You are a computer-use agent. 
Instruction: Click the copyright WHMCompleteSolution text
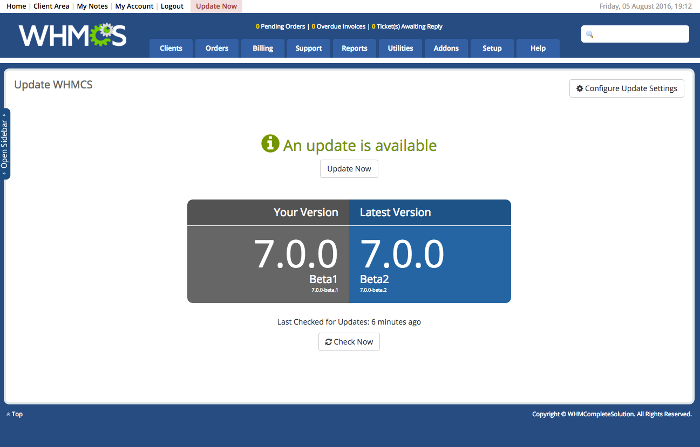(612, 414)
